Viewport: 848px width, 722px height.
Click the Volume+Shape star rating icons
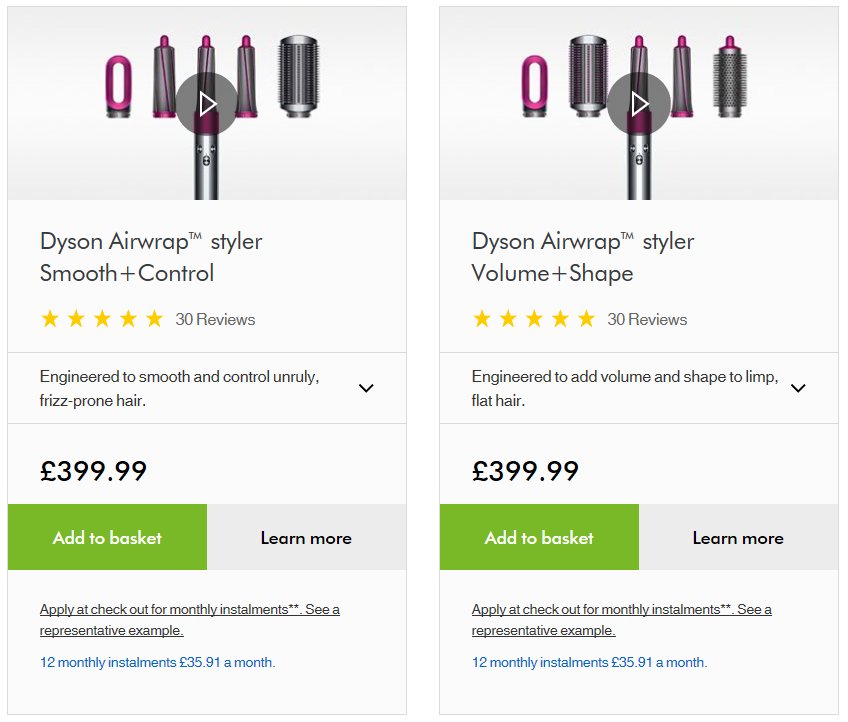pyautogui.click(x=533, y=320)
